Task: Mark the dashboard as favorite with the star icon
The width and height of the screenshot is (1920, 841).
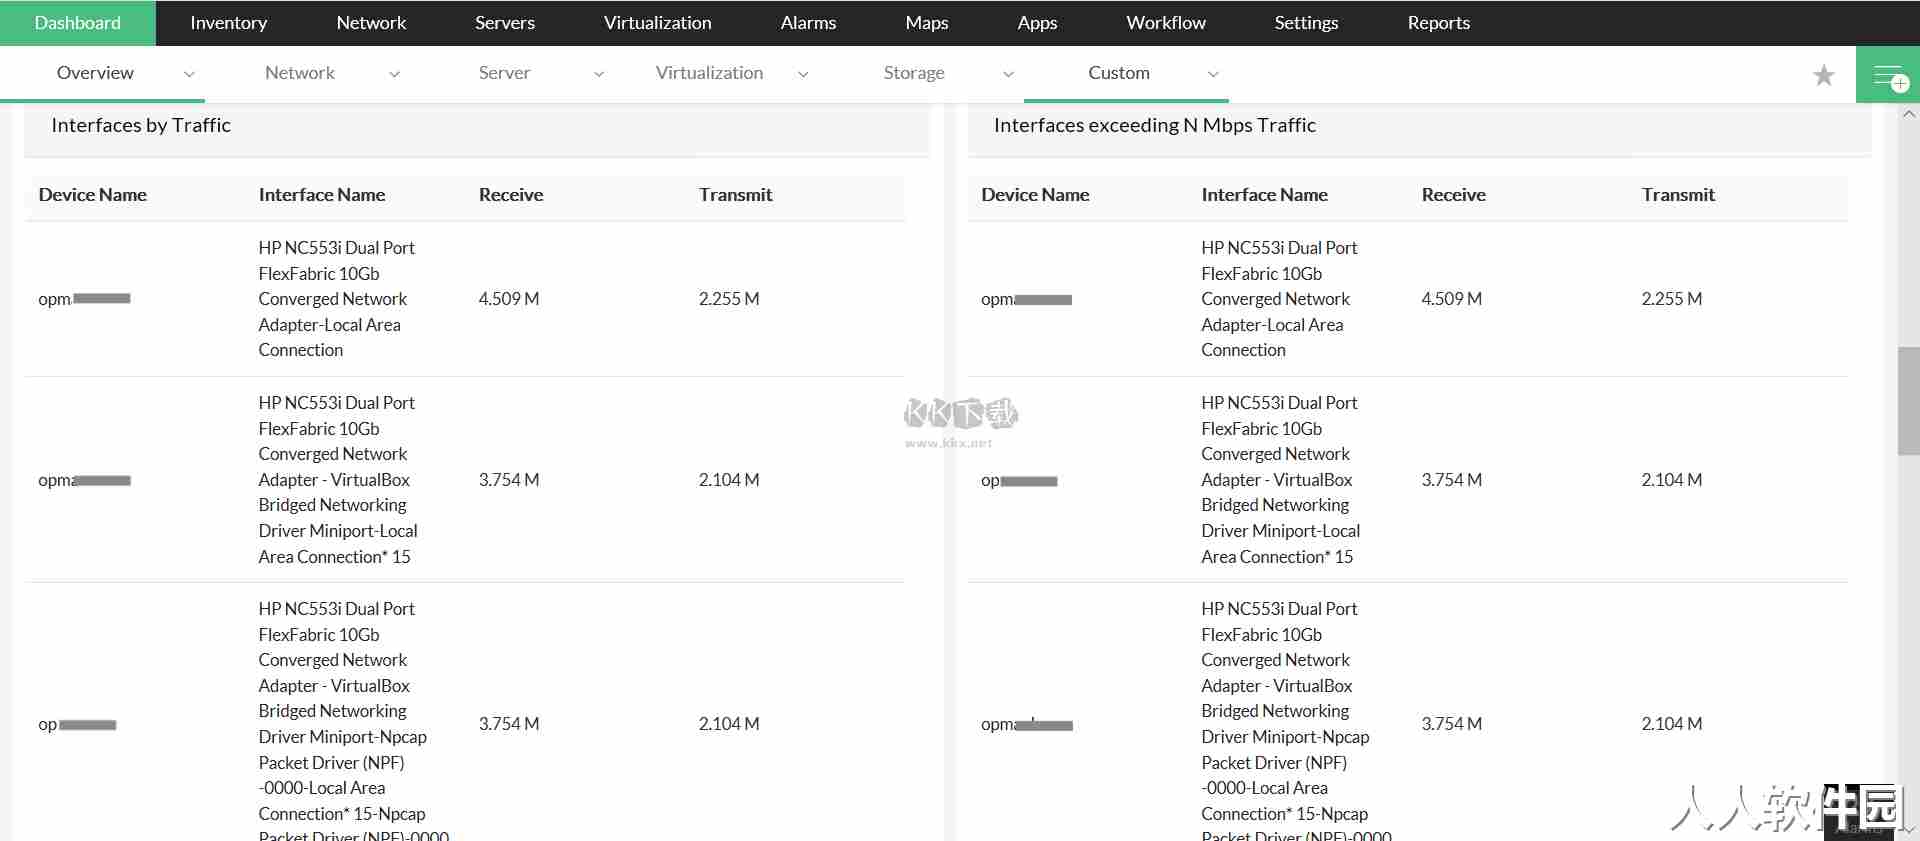Action: (x=1824, y=75)
